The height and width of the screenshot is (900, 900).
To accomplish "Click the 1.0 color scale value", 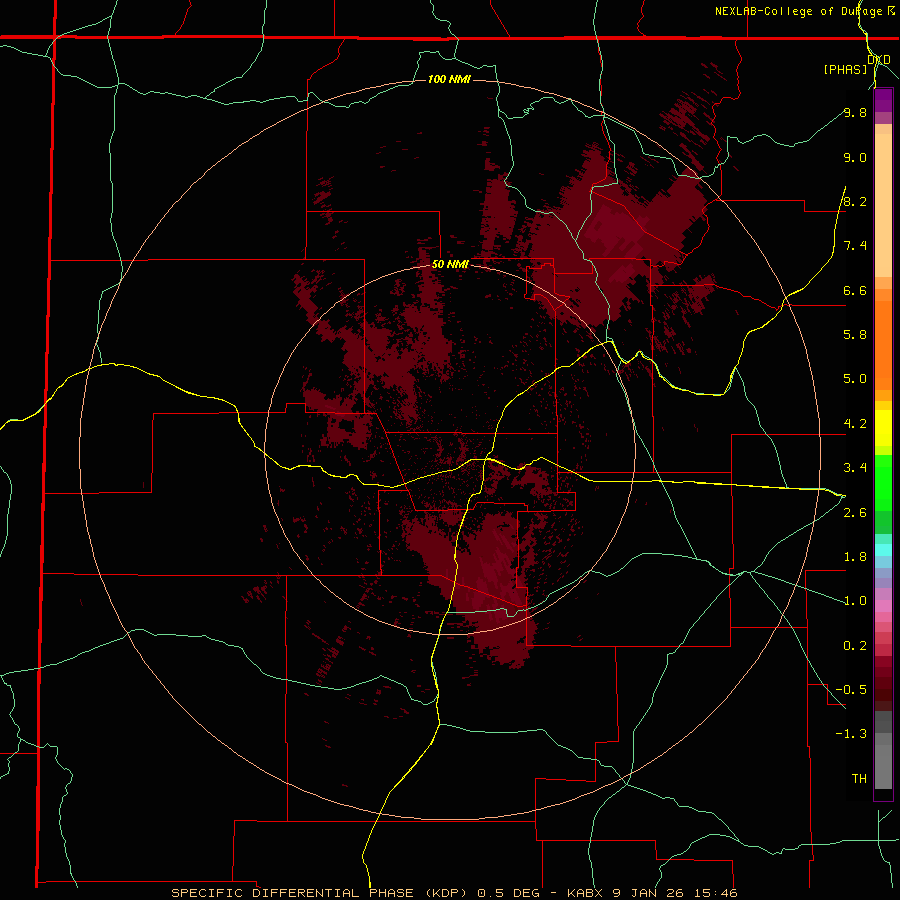I will (x=855, y=601).
